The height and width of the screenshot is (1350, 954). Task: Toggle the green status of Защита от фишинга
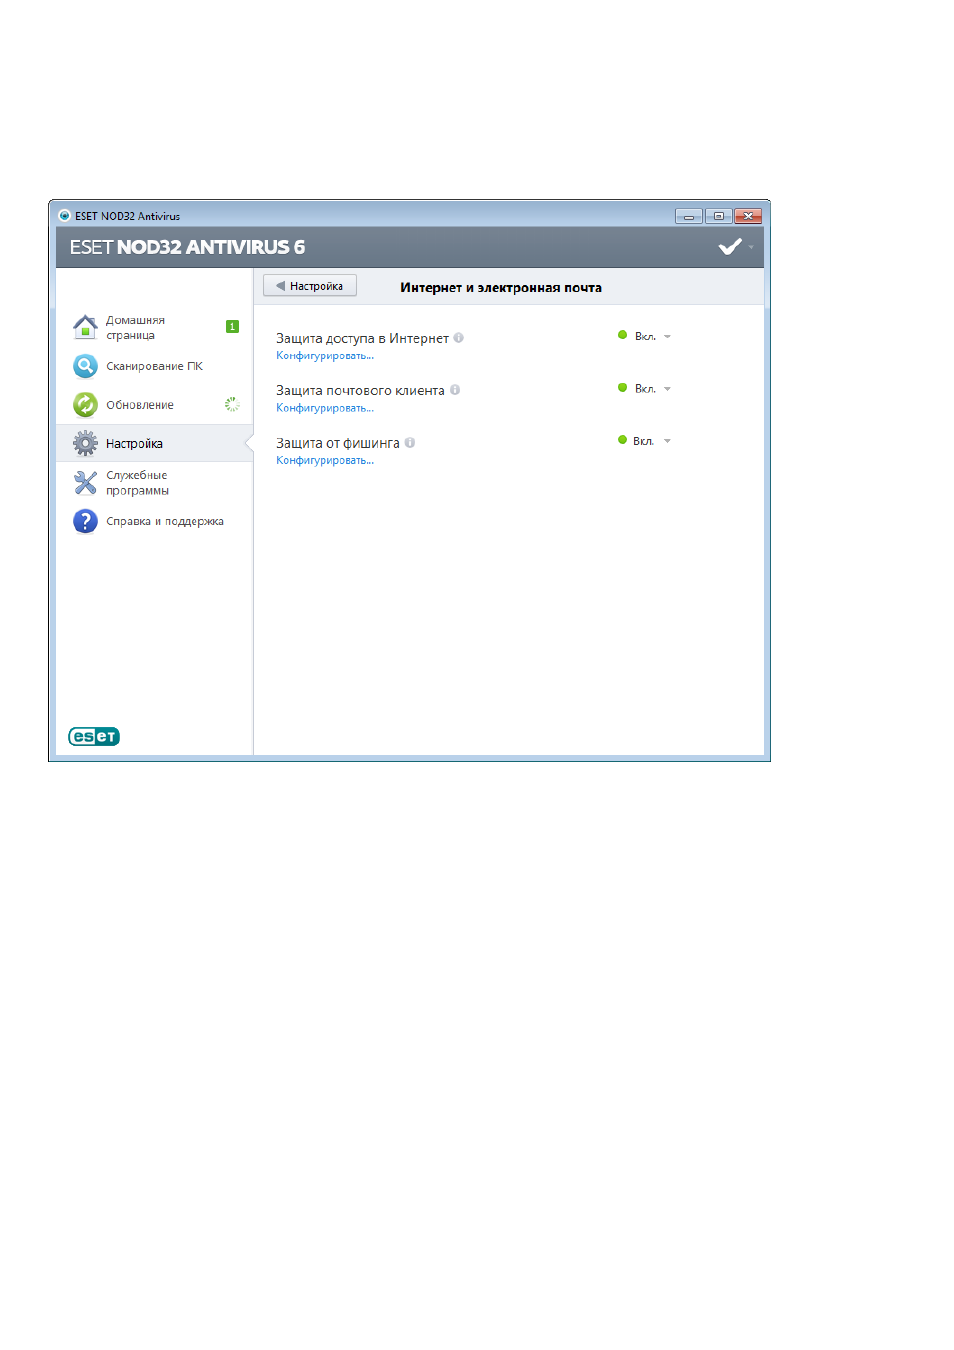pyautogui.click(x=622, y=440)
